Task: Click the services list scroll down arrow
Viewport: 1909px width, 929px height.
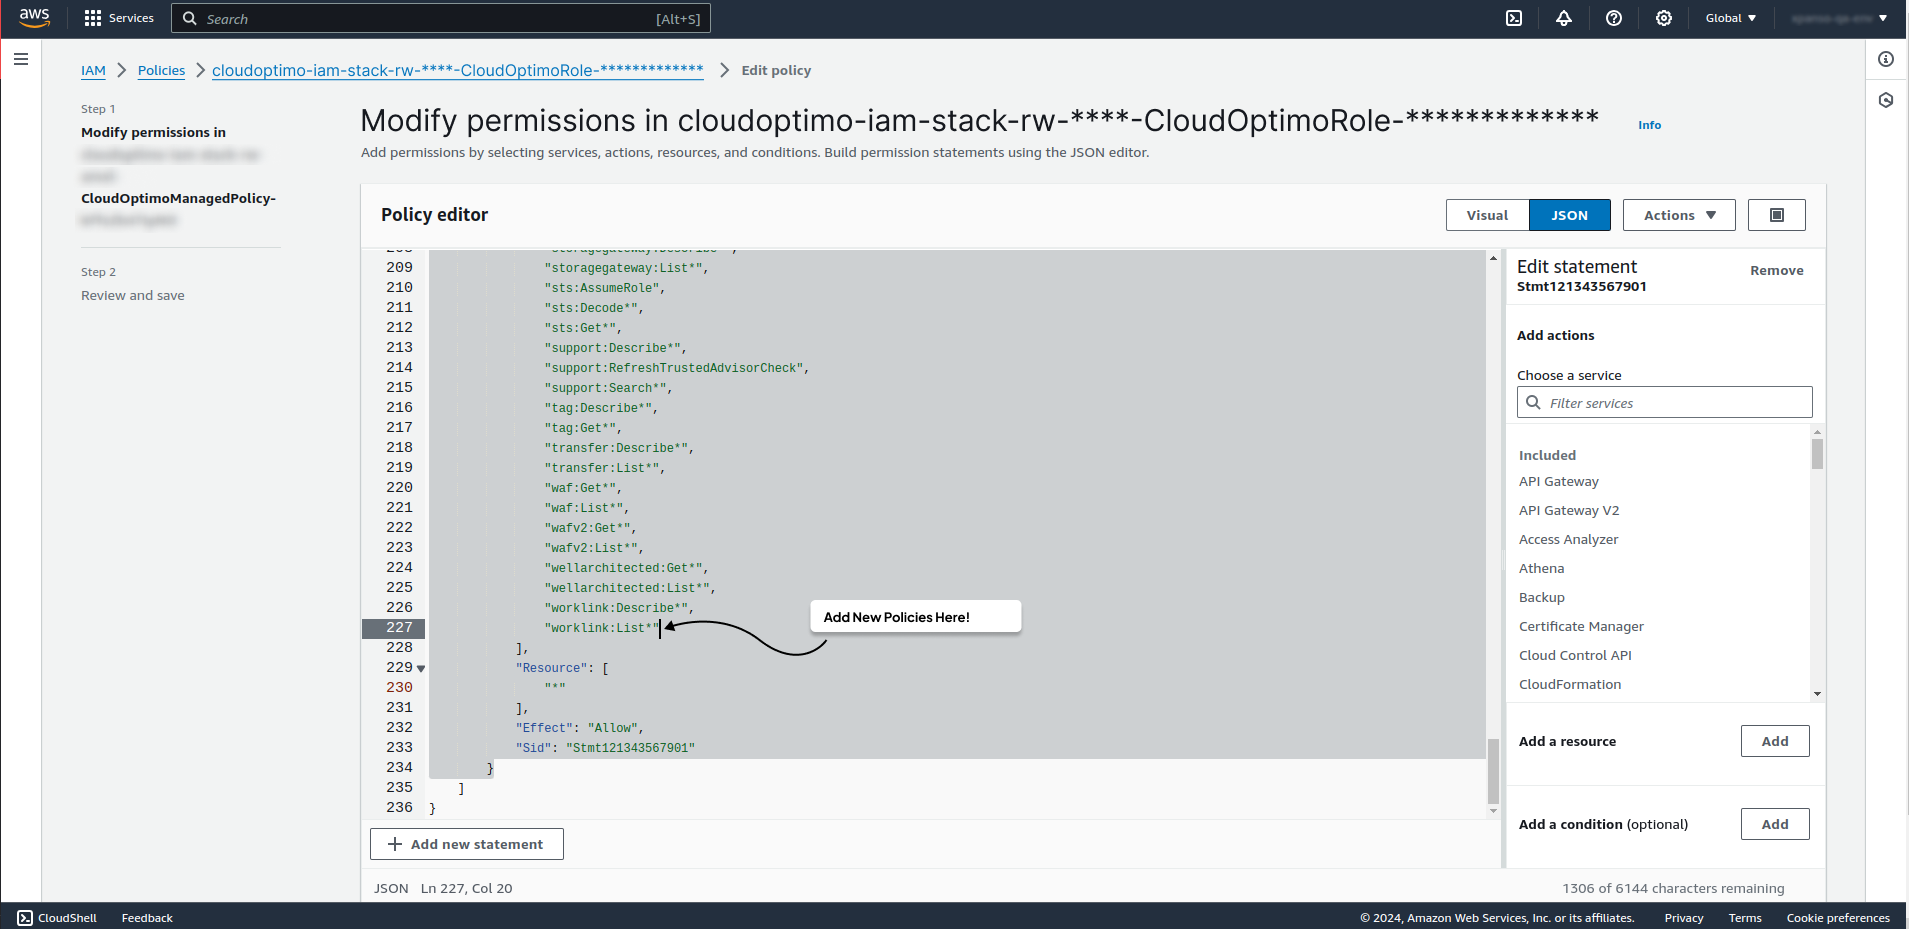Action: pos(1817,693)
